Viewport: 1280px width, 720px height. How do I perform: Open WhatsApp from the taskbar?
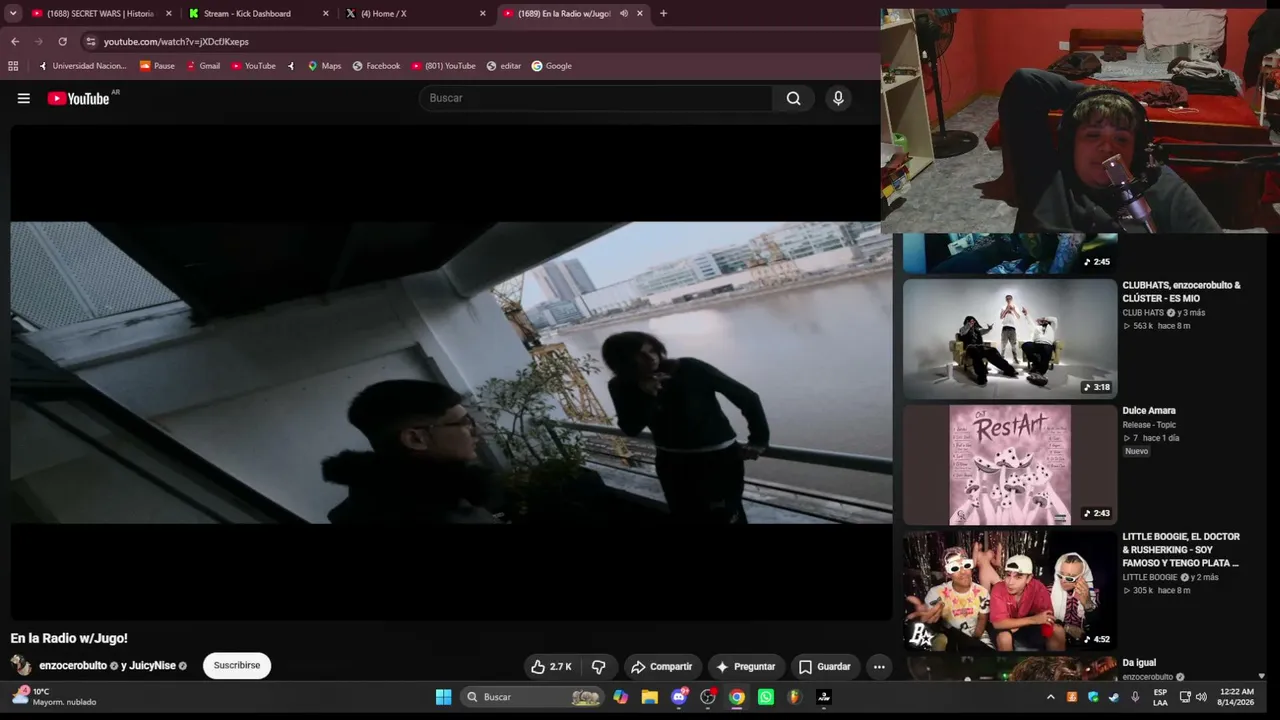[766, 697]
